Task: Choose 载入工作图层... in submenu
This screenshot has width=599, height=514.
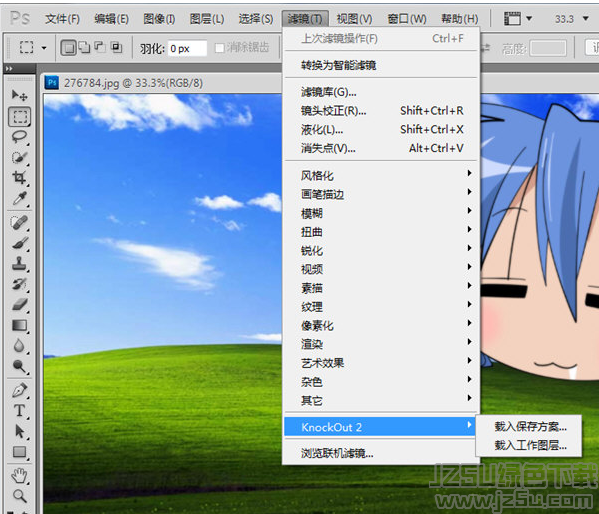Action: pyautogui.click(x=530, y=445)
